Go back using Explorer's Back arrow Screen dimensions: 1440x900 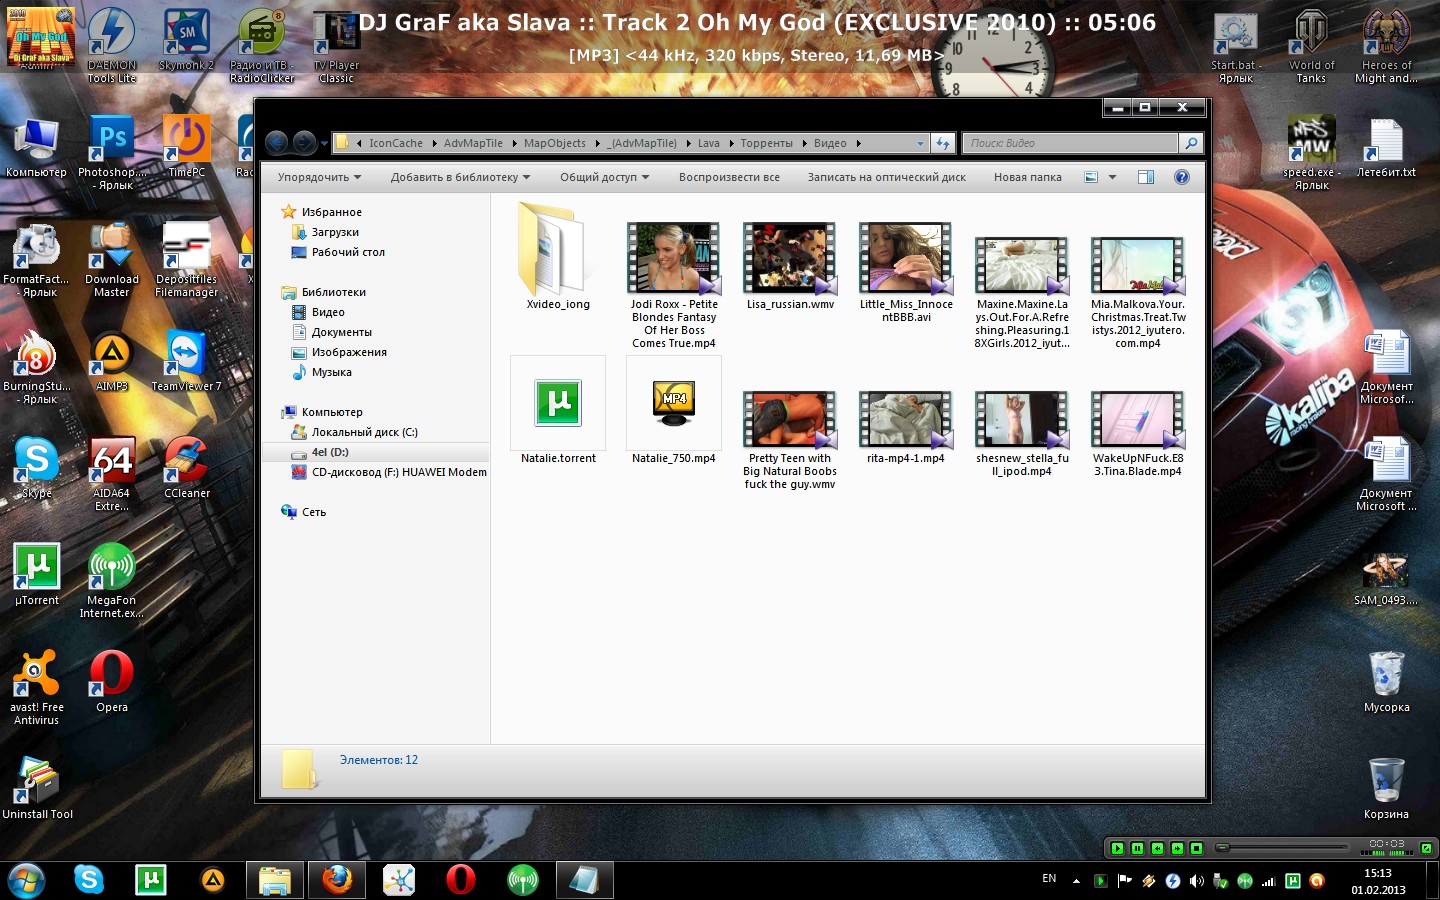(277, 143)
